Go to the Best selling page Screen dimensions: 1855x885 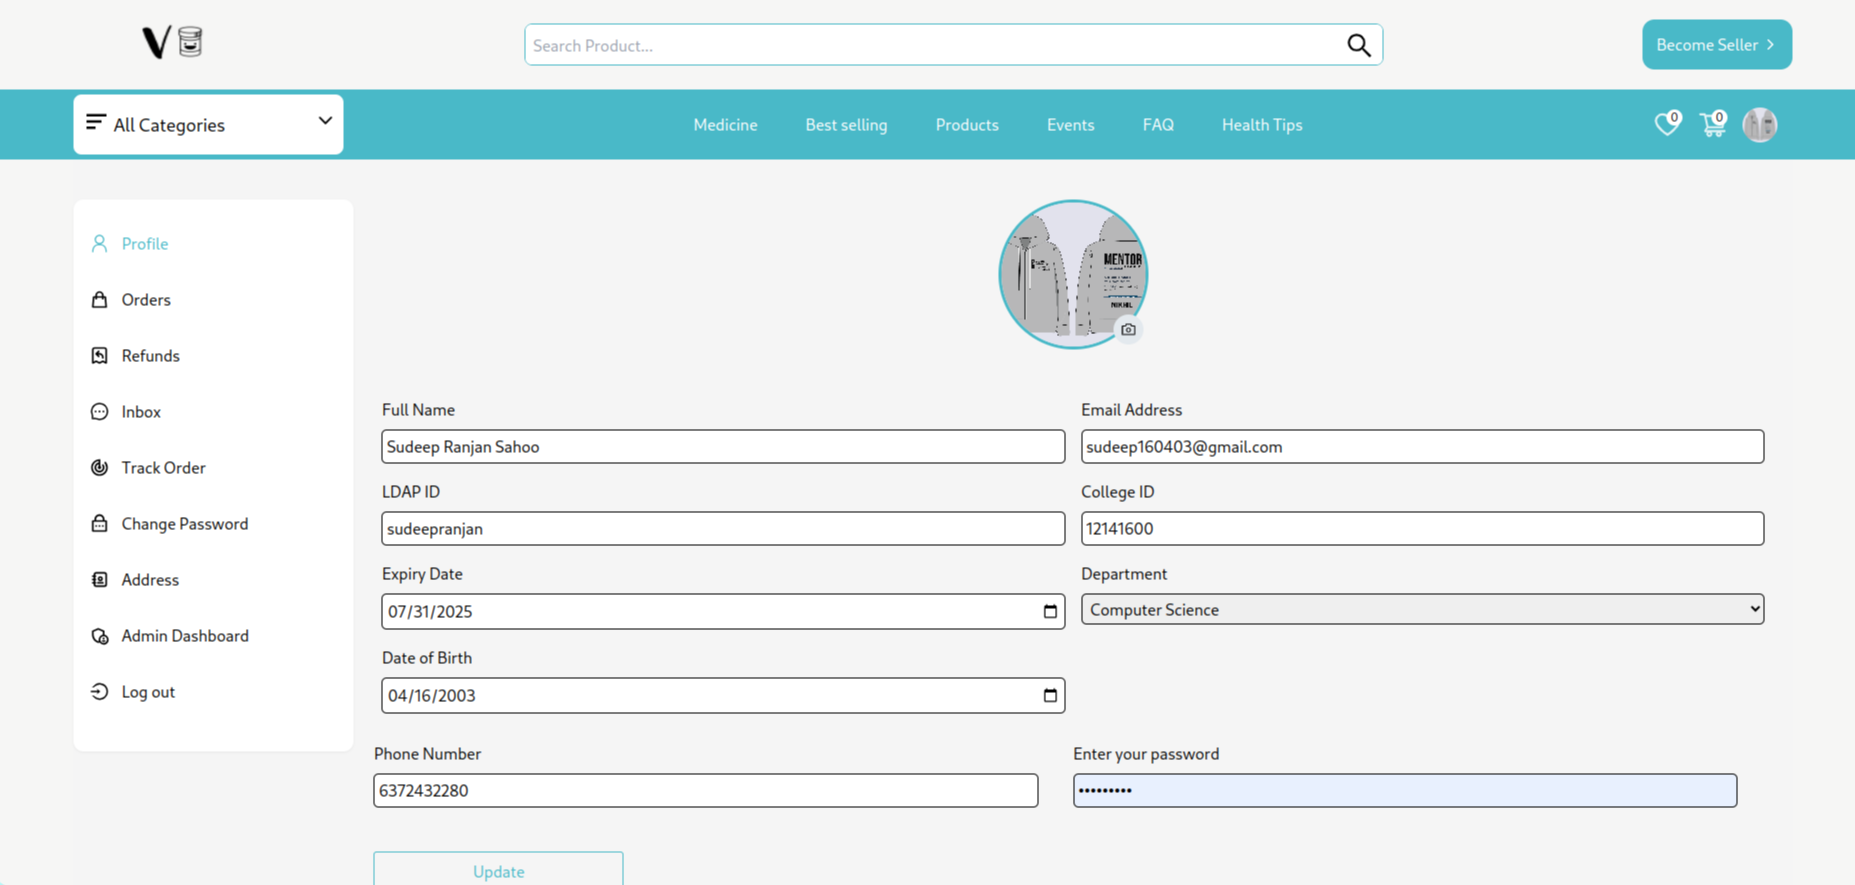click(x=846, y=125)
